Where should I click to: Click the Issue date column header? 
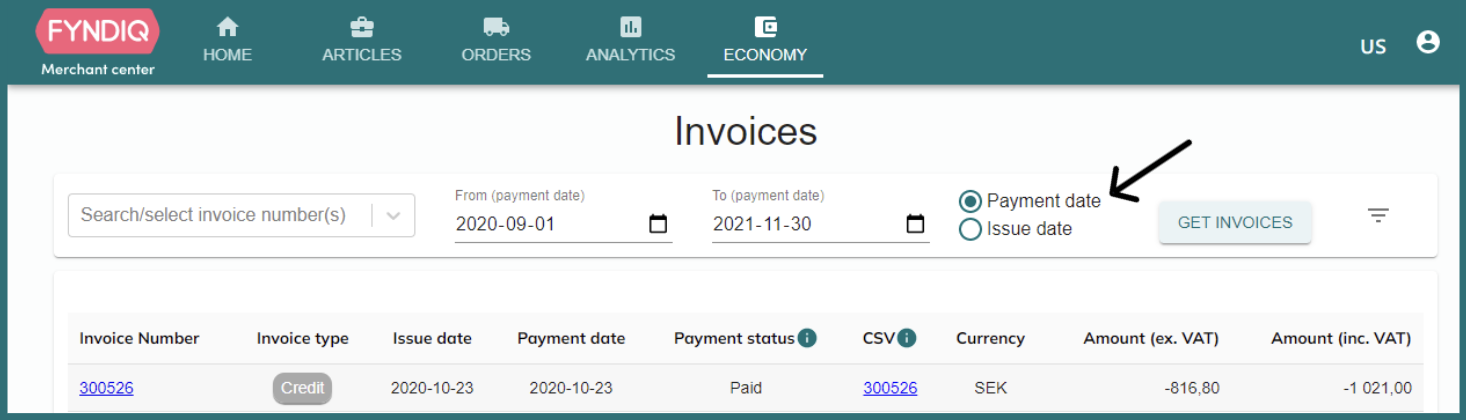(432, 338)
